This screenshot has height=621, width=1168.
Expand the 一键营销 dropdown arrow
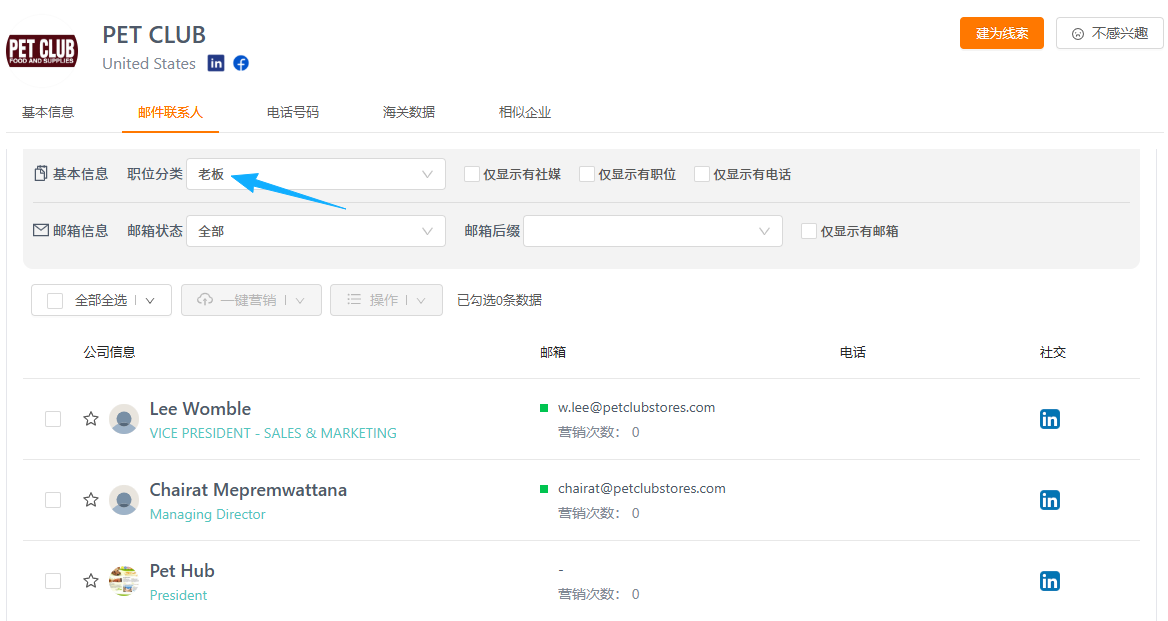point(300,300)
